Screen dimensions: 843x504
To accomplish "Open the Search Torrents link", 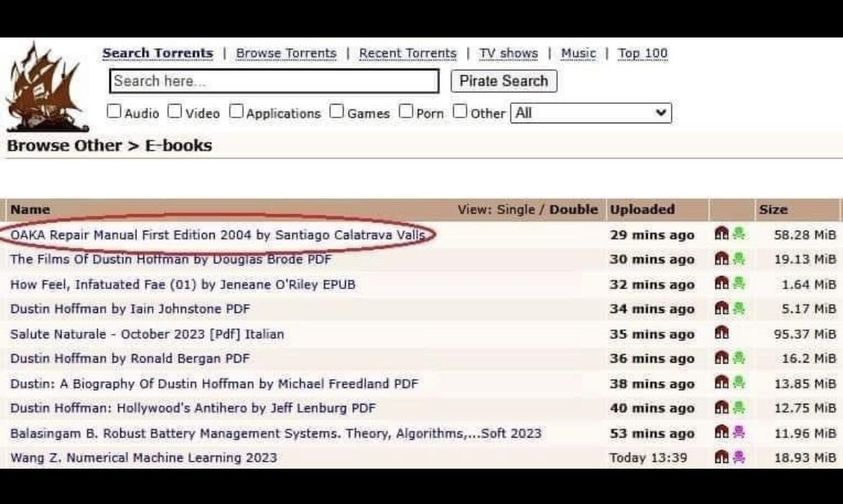I will point(158,53).
